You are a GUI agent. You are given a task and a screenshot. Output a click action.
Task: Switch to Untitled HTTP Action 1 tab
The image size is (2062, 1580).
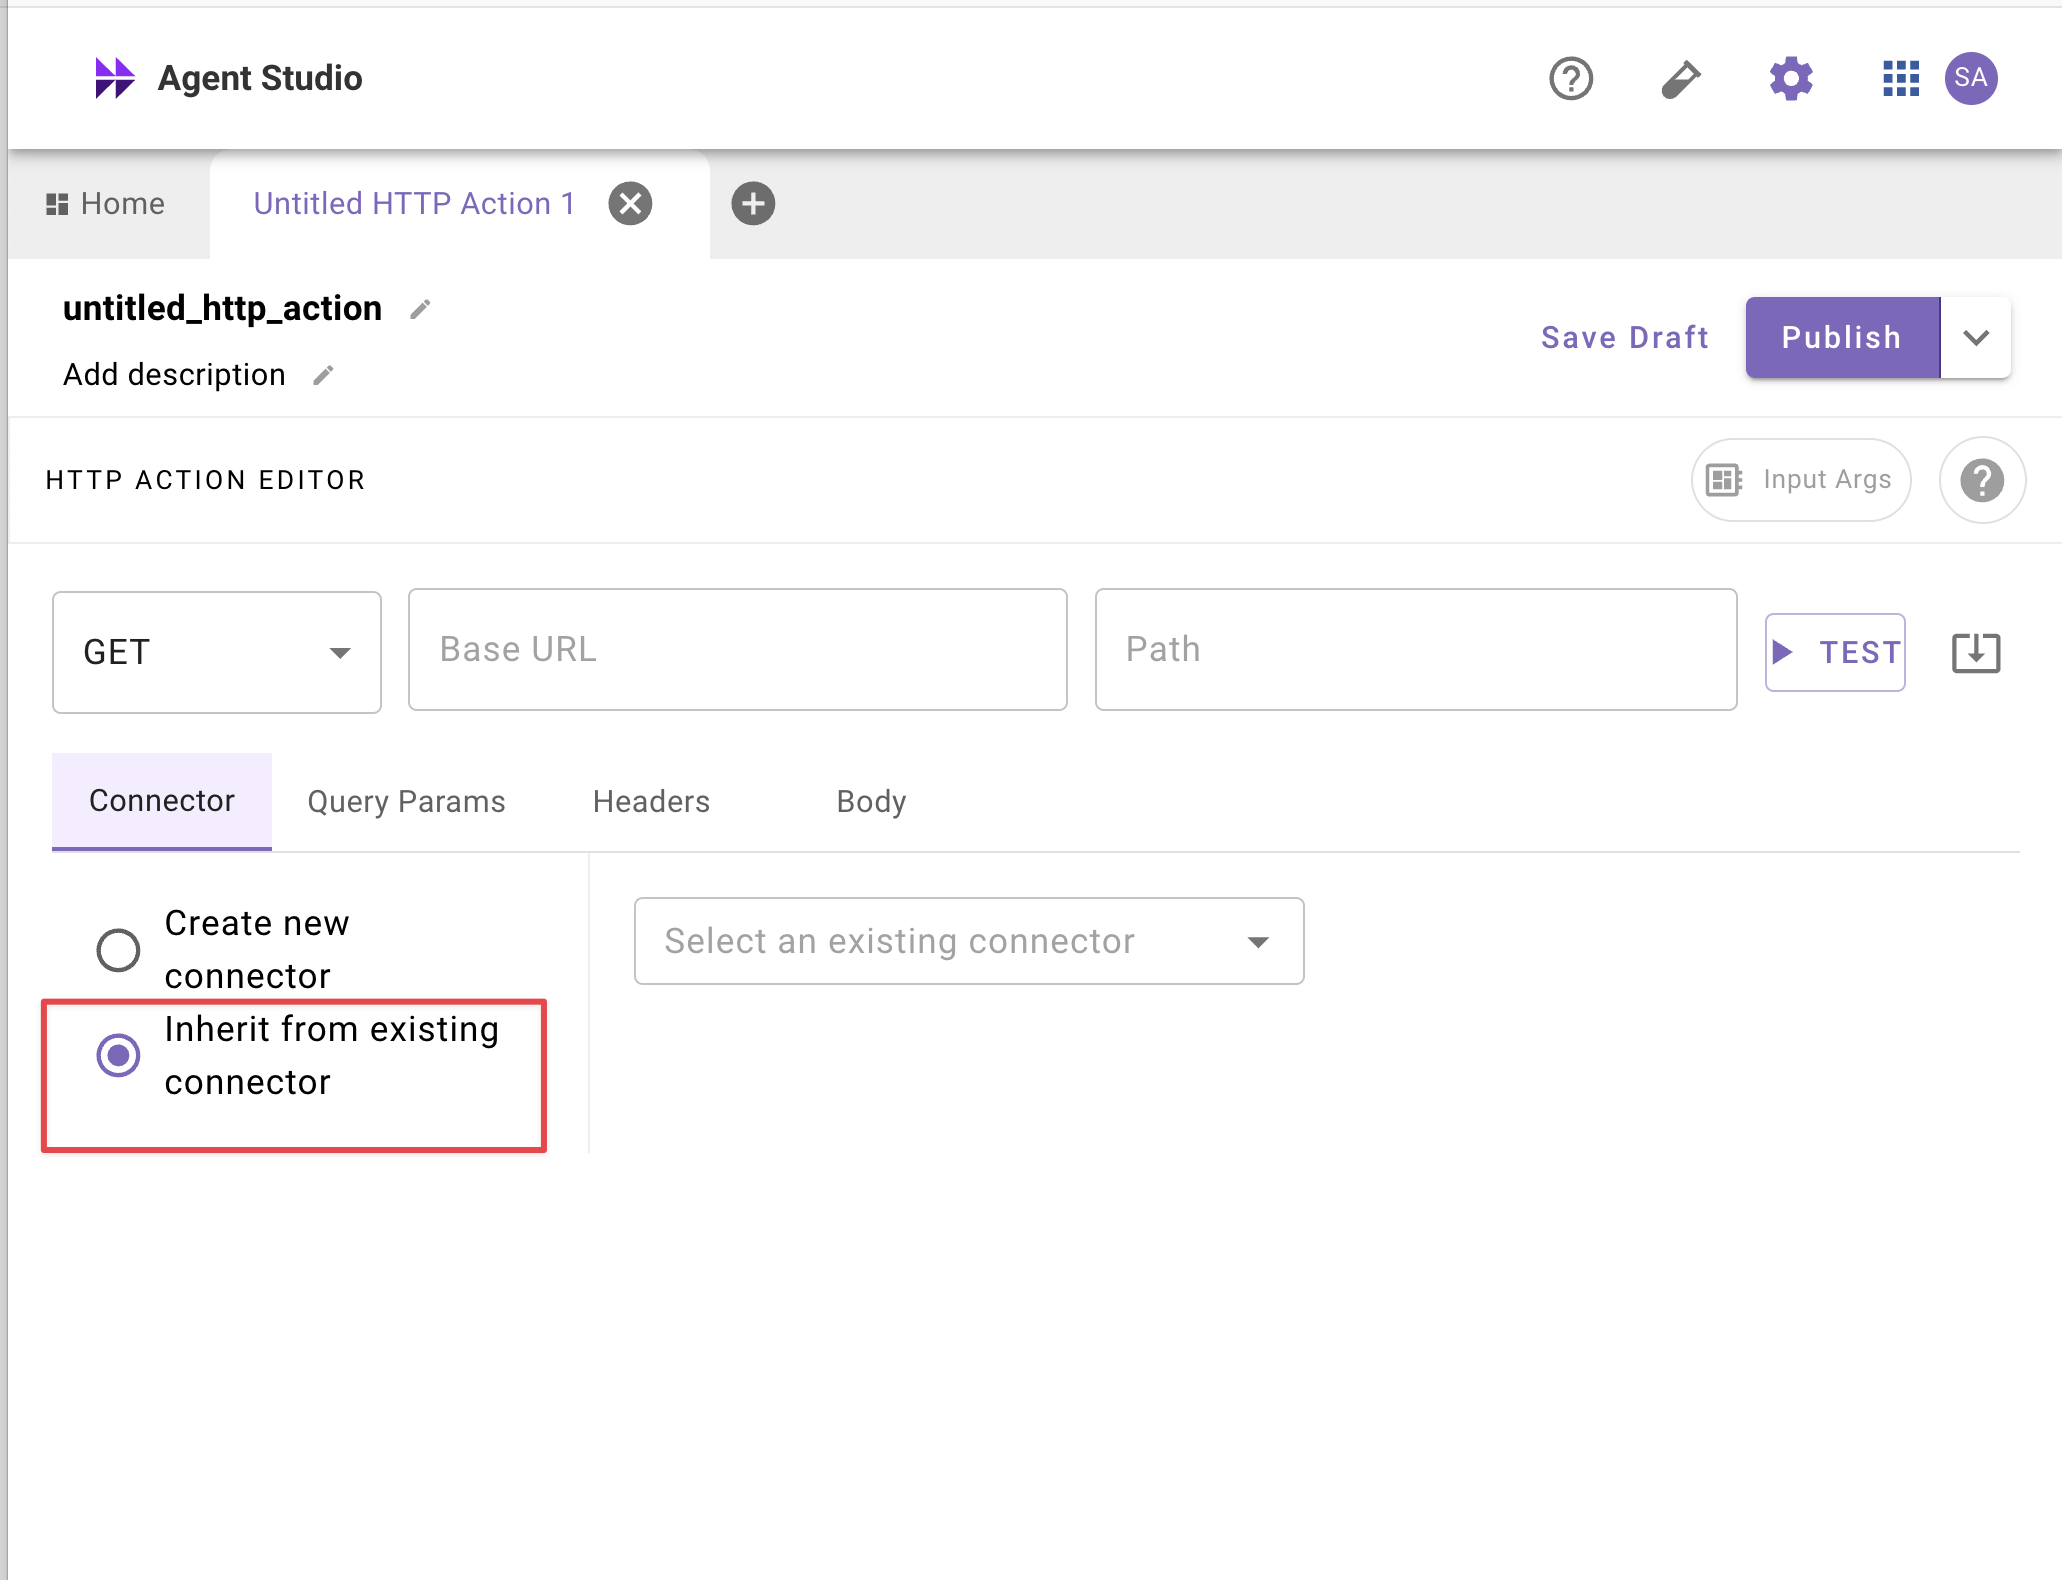coord(414,204)
